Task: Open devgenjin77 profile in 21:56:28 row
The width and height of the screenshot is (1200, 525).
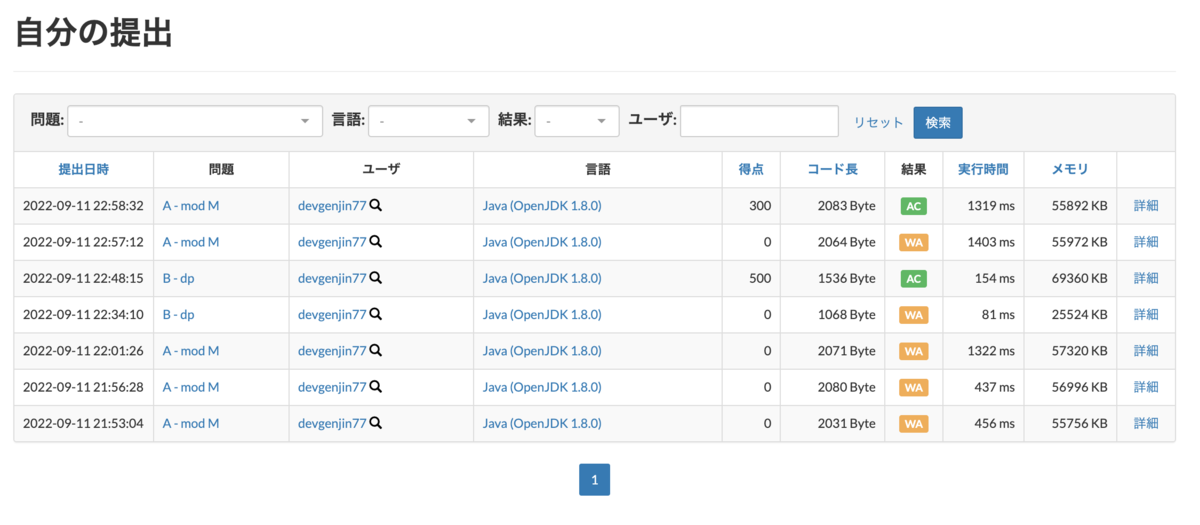Action: click(x=332, y=387)
